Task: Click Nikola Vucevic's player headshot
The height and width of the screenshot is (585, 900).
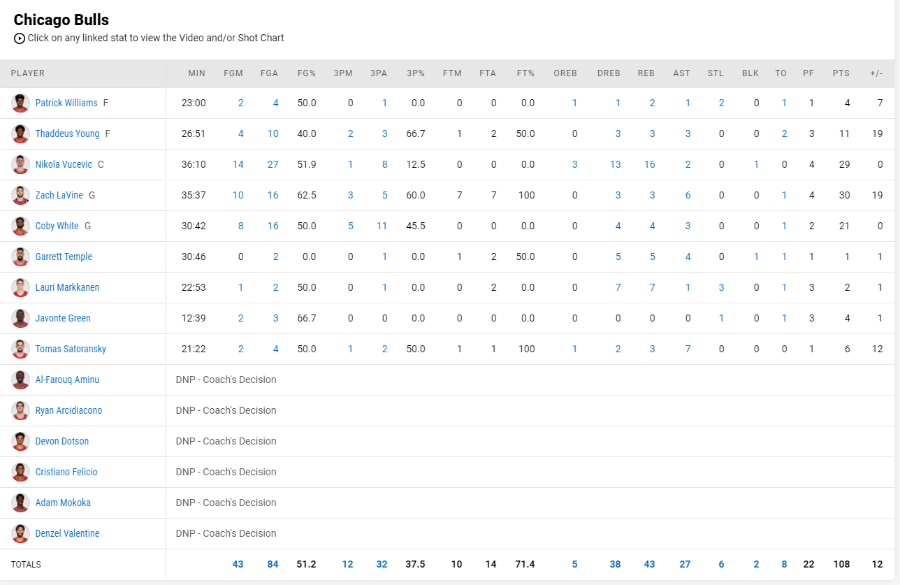Action: click(x=20, y=164)
